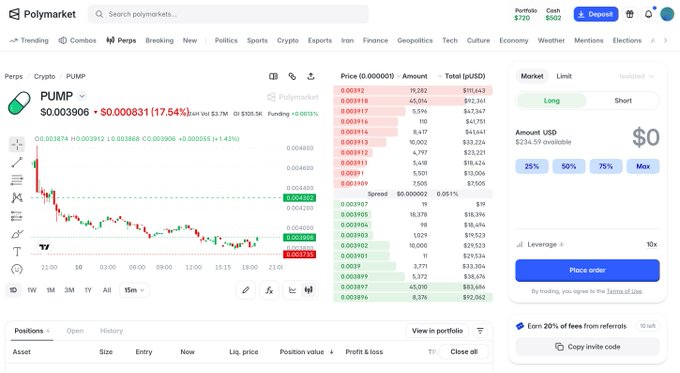Copy the market link icon

(x=292, y=76)
